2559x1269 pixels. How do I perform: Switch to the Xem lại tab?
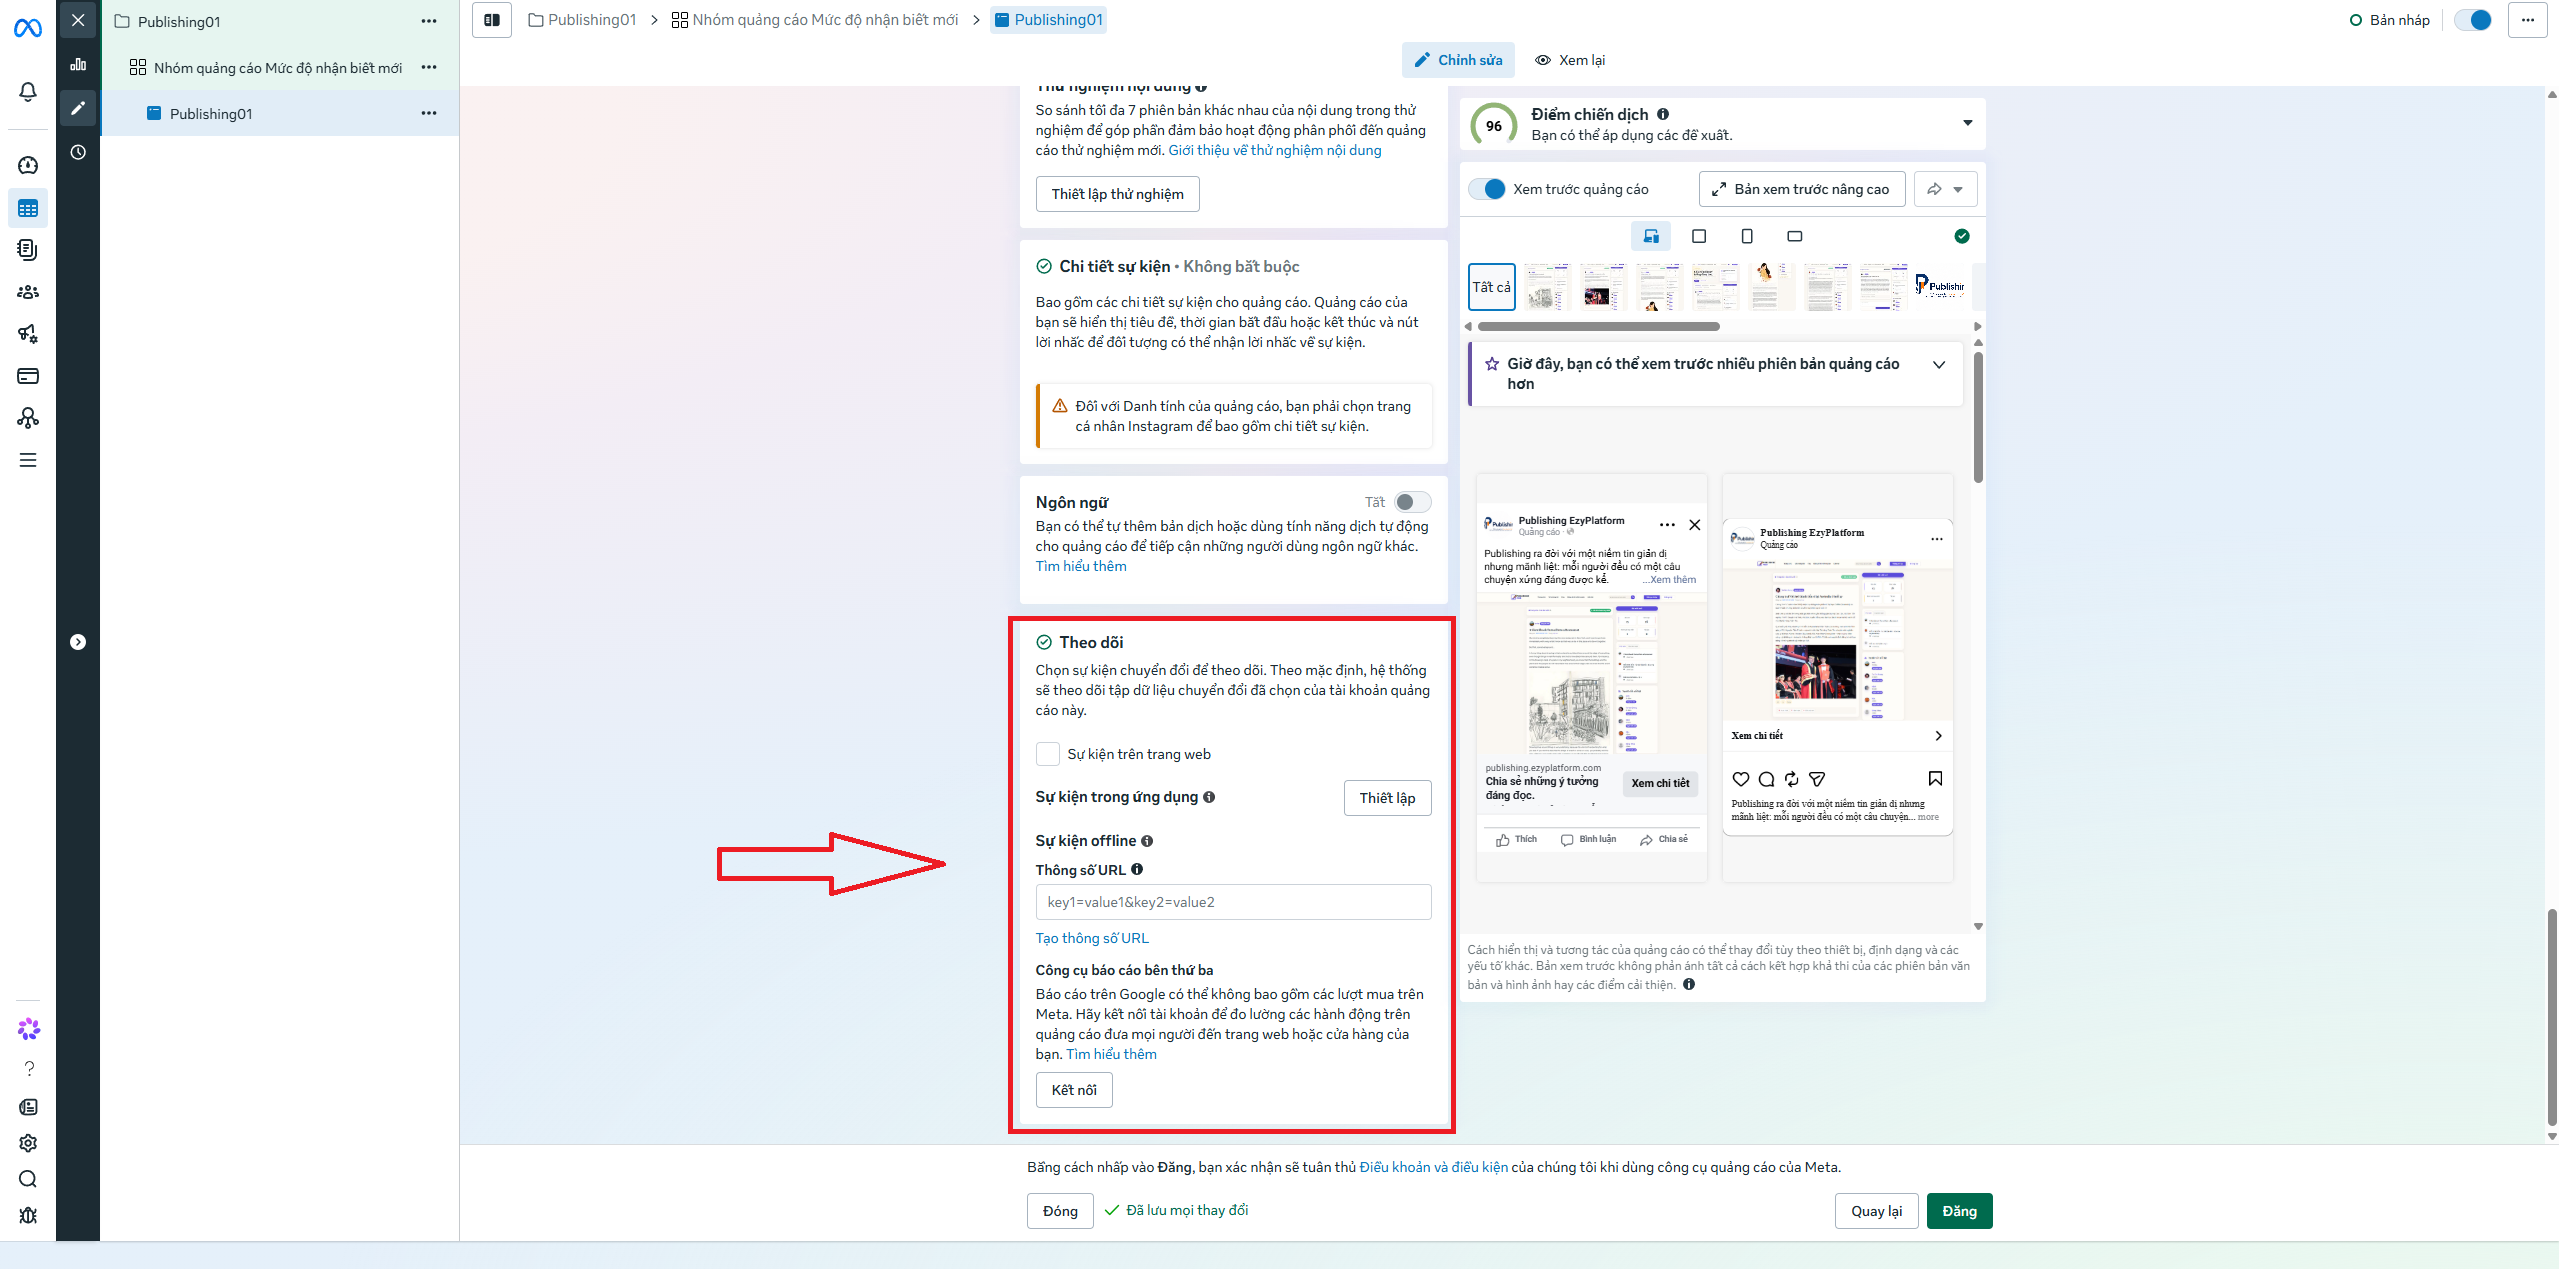pos(1570,60)
